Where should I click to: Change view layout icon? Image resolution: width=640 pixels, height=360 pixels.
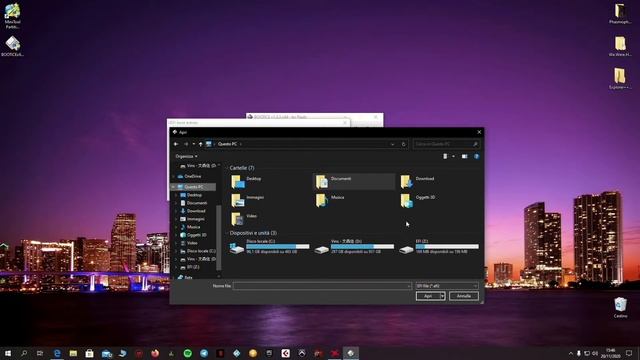(445, 156)
